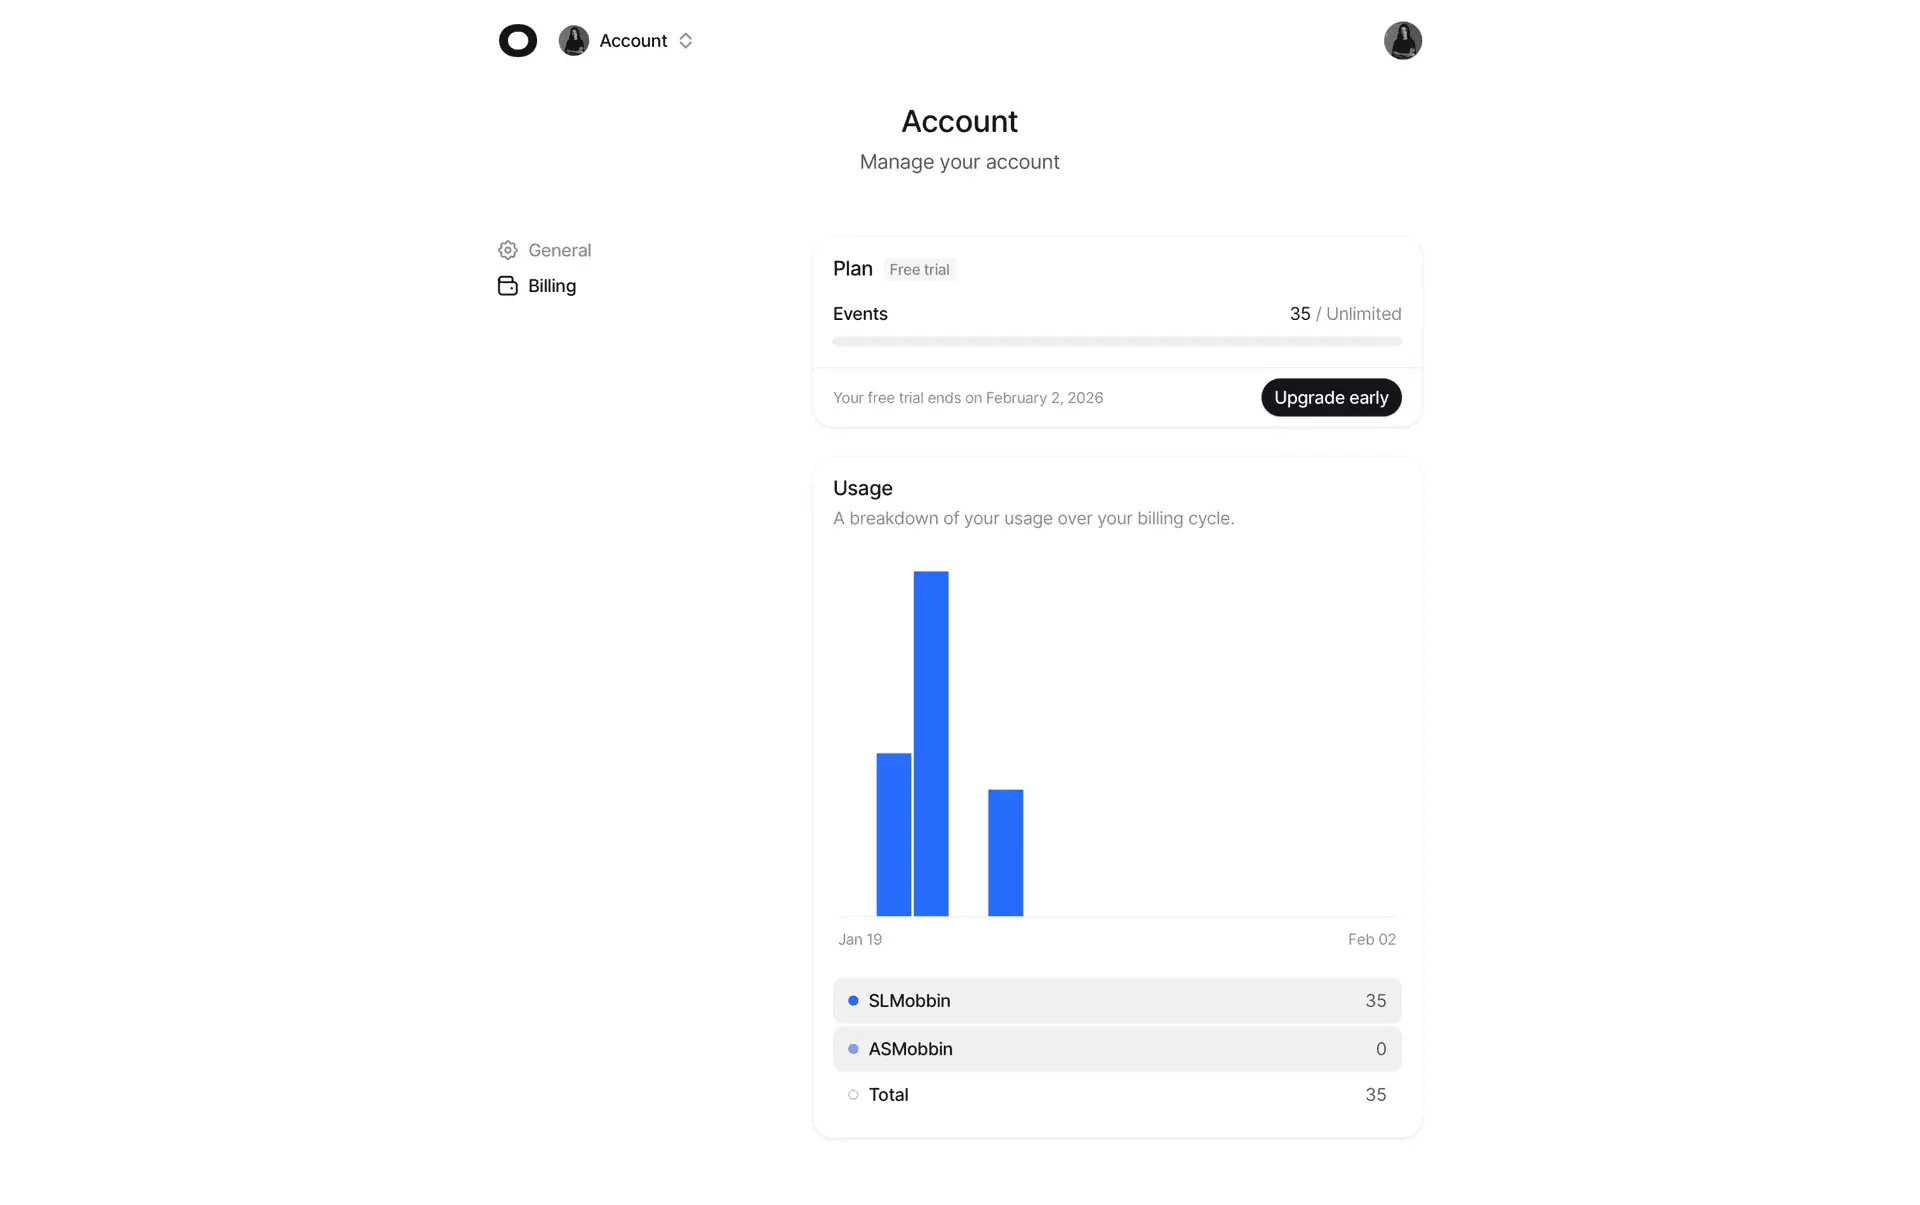
Task: Click the Events usage progress bar
Action: click(x=1116, y=341)
